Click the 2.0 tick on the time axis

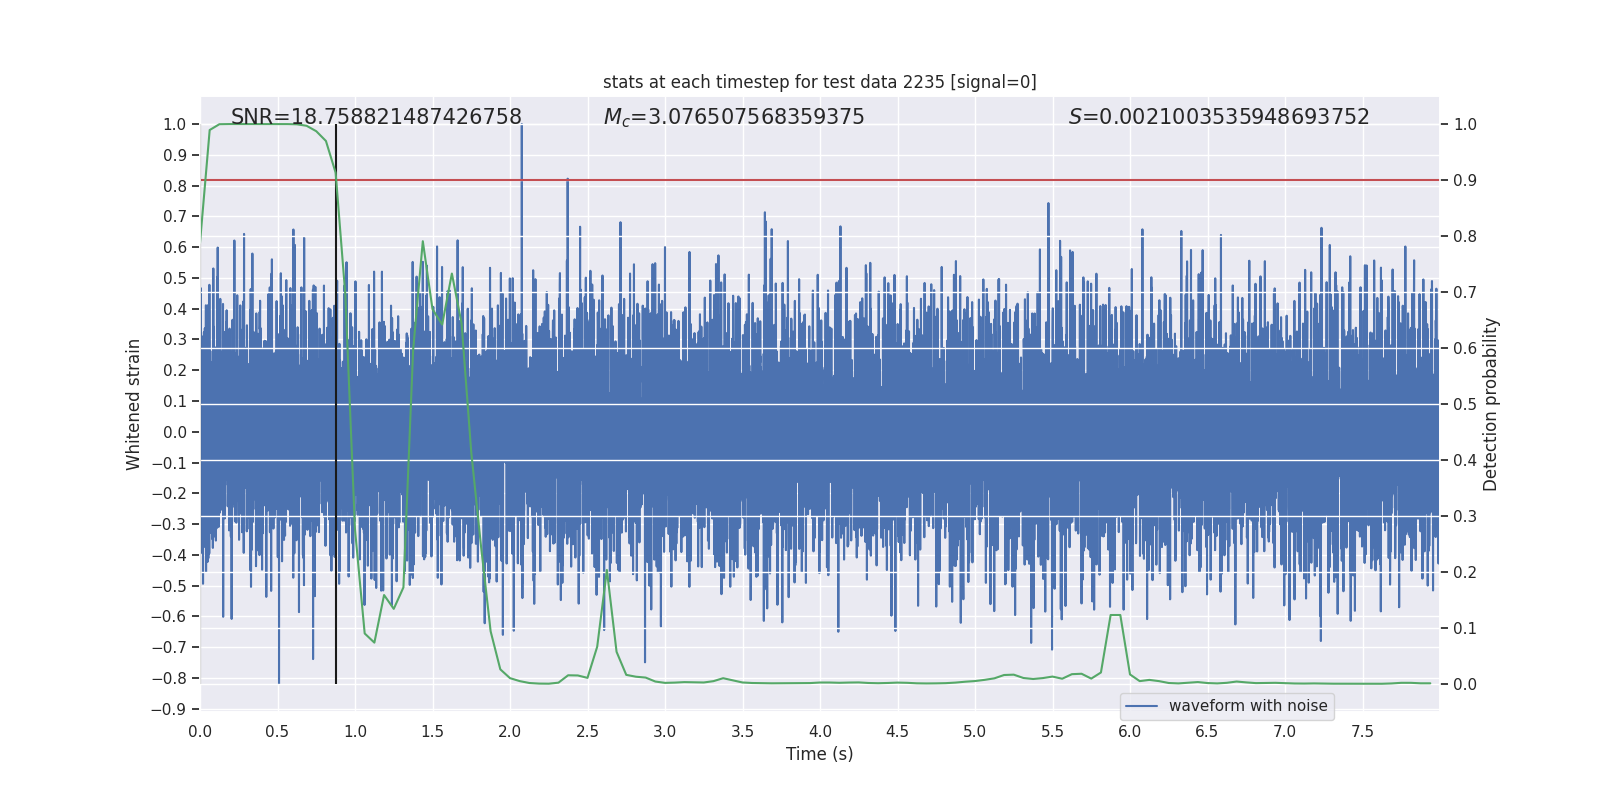[x=510, y=732]
